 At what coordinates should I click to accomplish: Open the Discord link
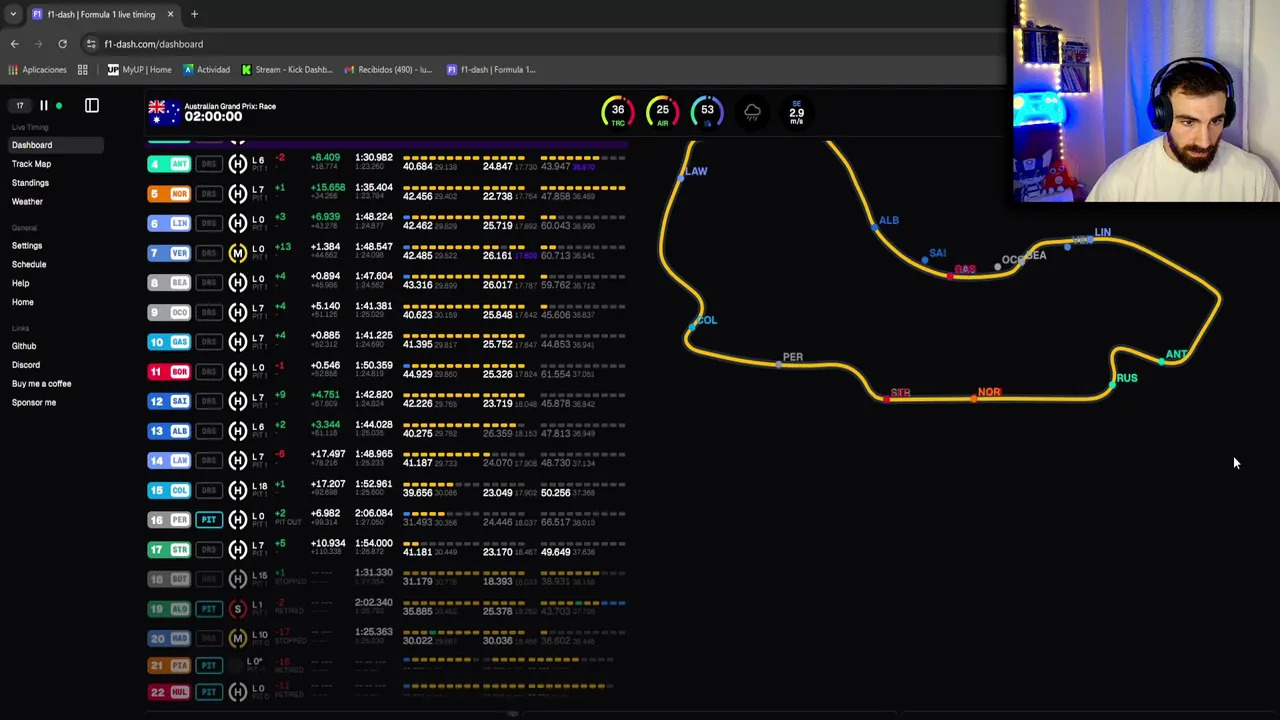[26, 365]
